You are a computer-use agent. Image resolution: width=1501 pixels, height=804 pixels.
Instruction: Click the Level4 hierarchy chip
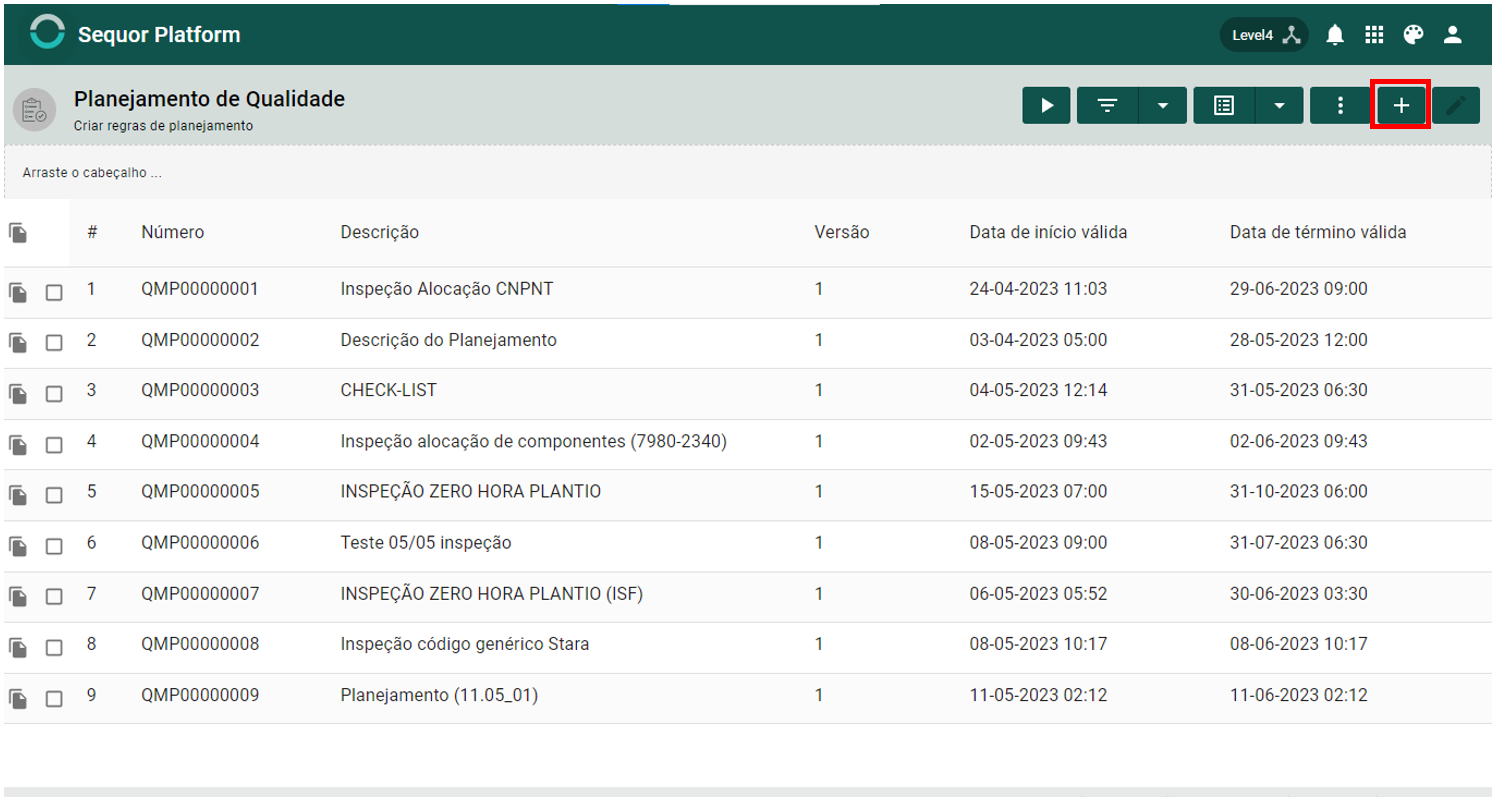pyautogui.click(x=1265, y=35)
